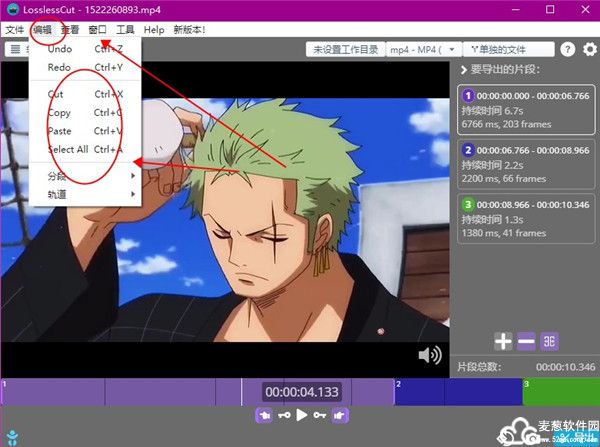600x447 pixels.
Task: Click the 未设置工作目录 button
Action: [x=346, y=50]
